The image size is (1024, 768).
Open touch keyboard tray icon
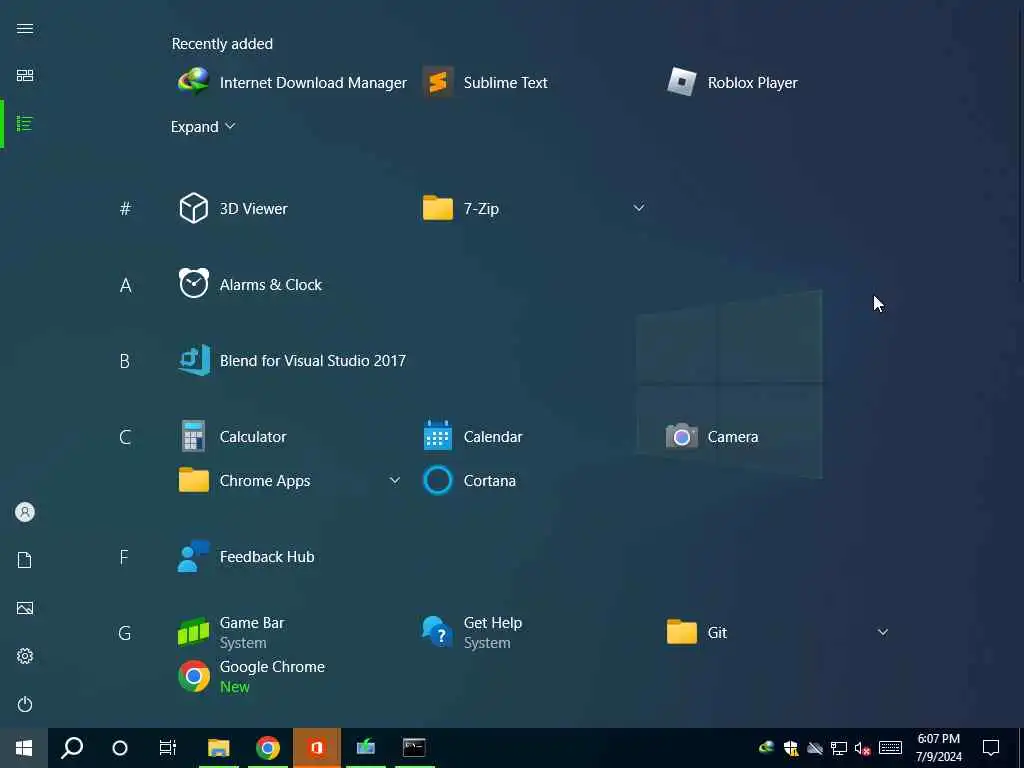(890, 748)
